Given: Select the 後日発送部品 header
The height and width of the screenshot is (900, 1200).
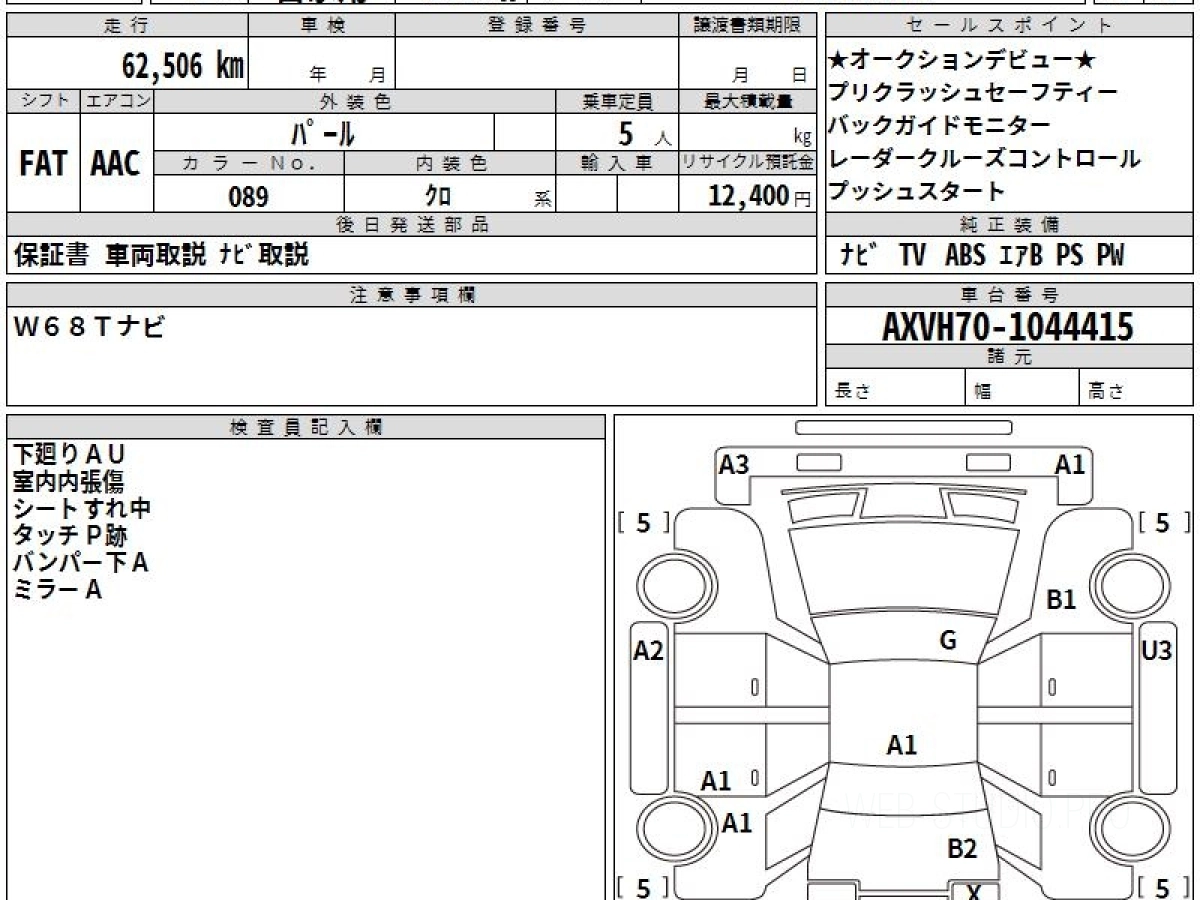Looking at the screenshot, I should point(412,225).
